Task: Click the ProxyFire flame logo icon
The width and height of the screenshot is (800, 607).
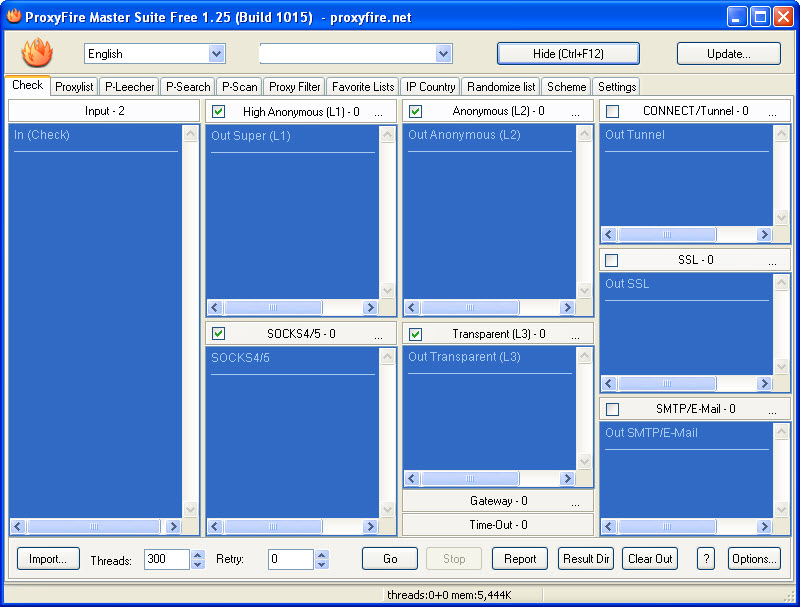Action: (x=37, y=53)
